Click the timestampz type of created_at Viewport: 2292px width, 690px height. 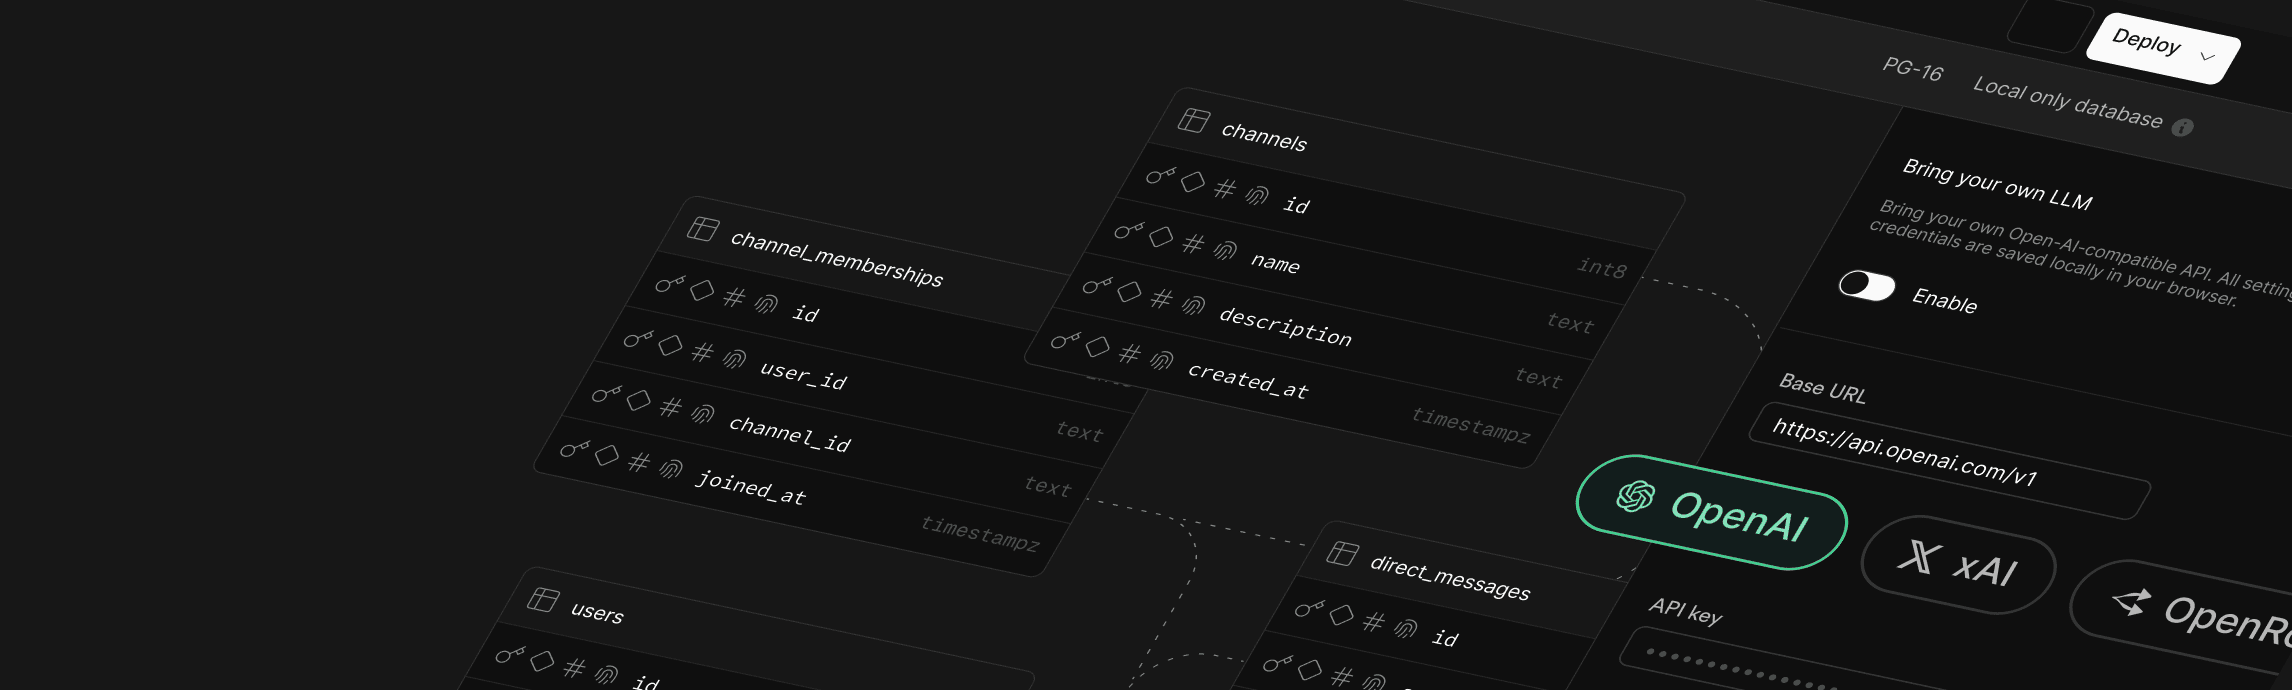[x=1471, y=425]
